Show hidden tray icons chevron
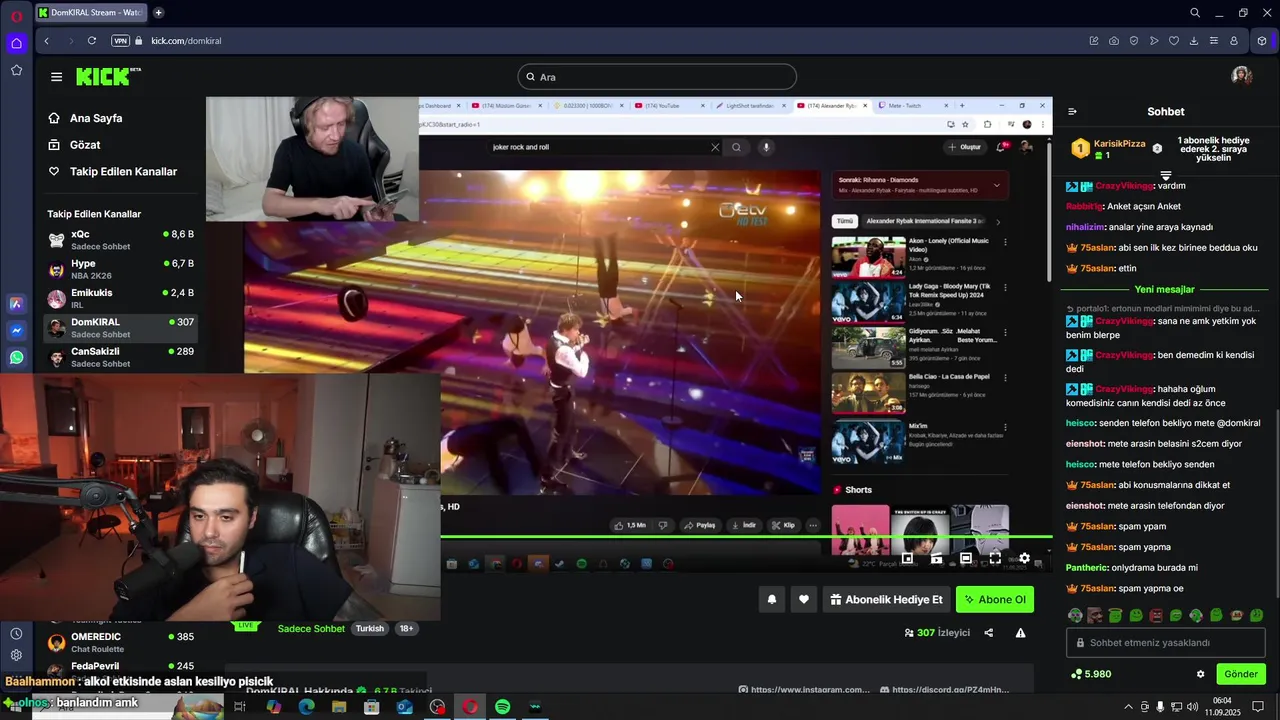 click(1129, 707)
